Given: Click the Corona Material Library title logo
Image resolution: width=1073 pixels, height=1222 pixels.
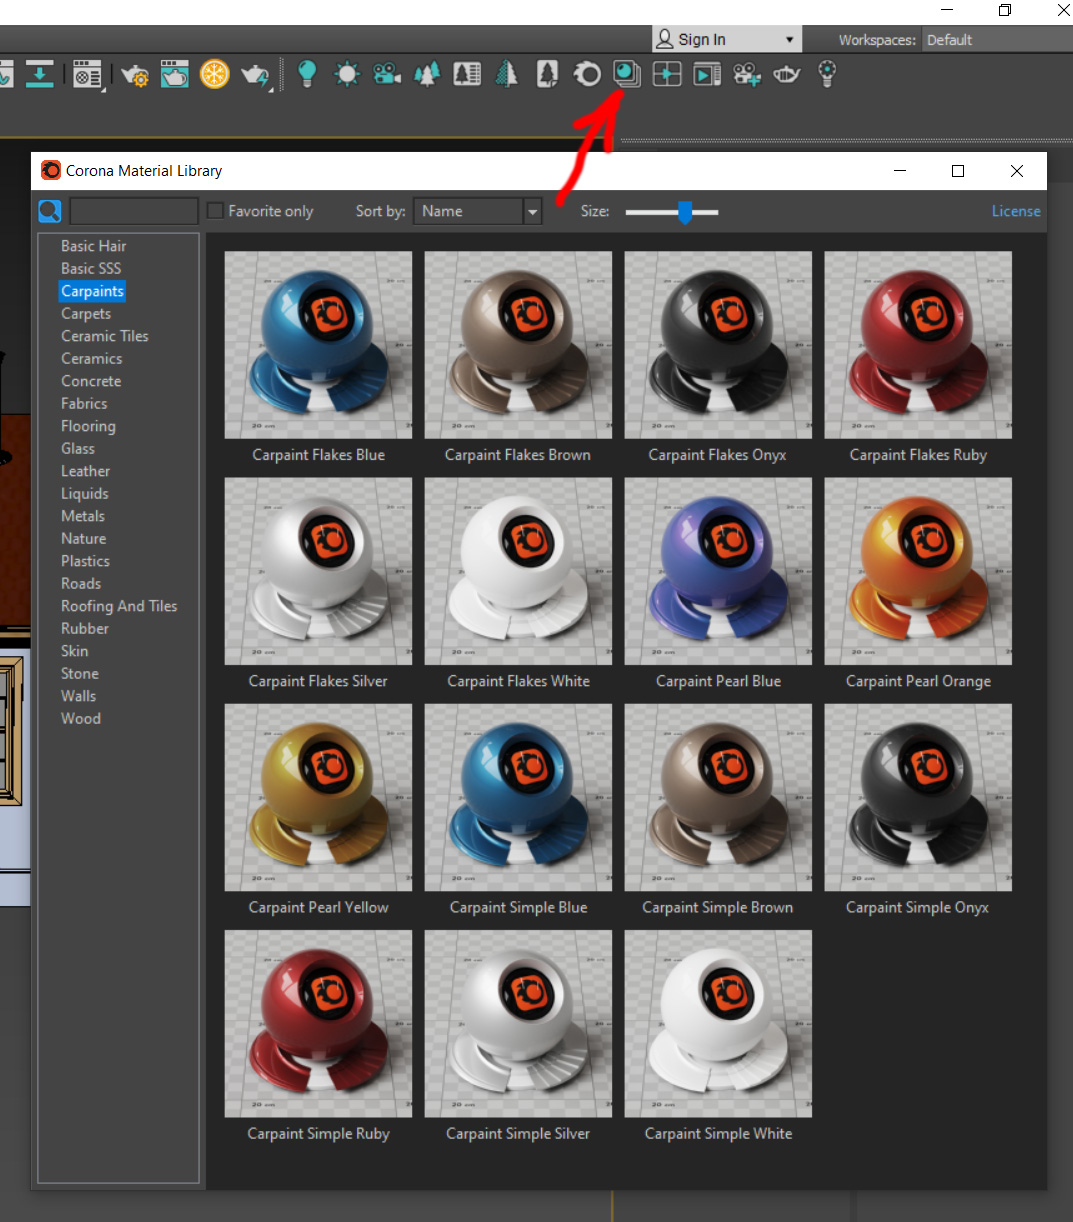Looking at the screenshot, I should (x=51, y=171).
